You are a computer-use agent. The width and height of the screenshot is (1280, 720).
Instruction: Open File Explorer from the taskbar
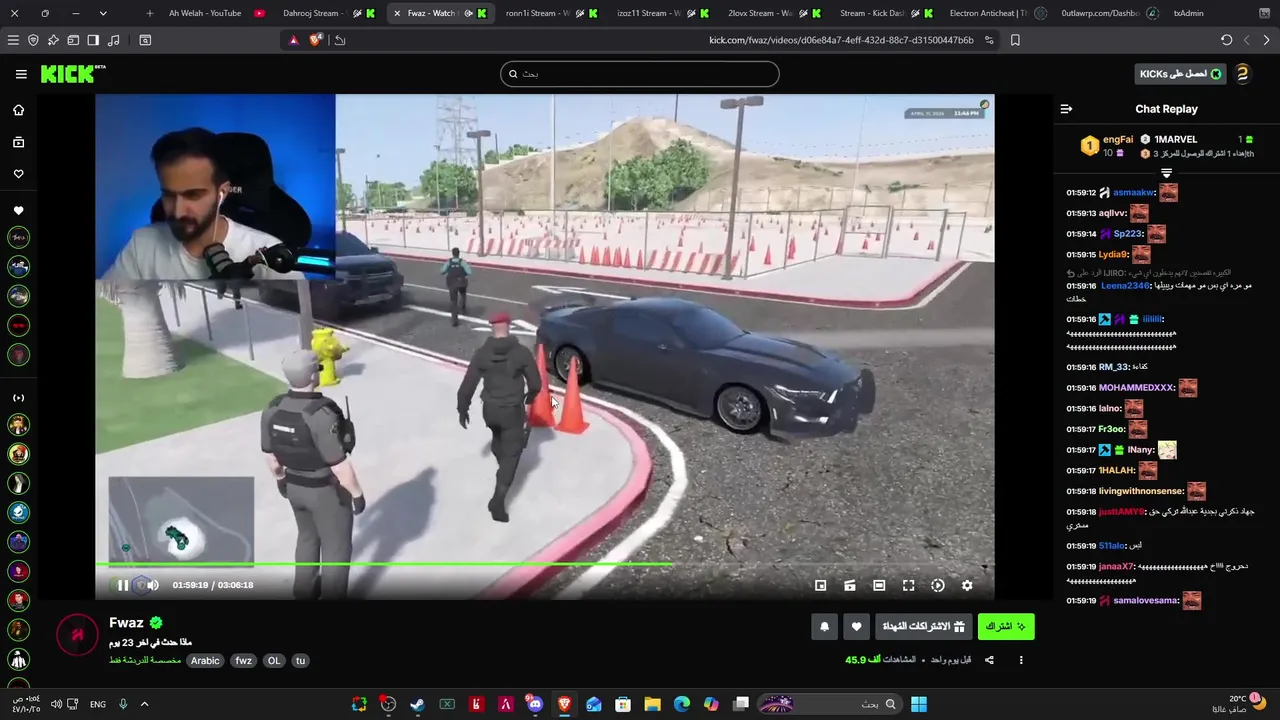point(652,704)
